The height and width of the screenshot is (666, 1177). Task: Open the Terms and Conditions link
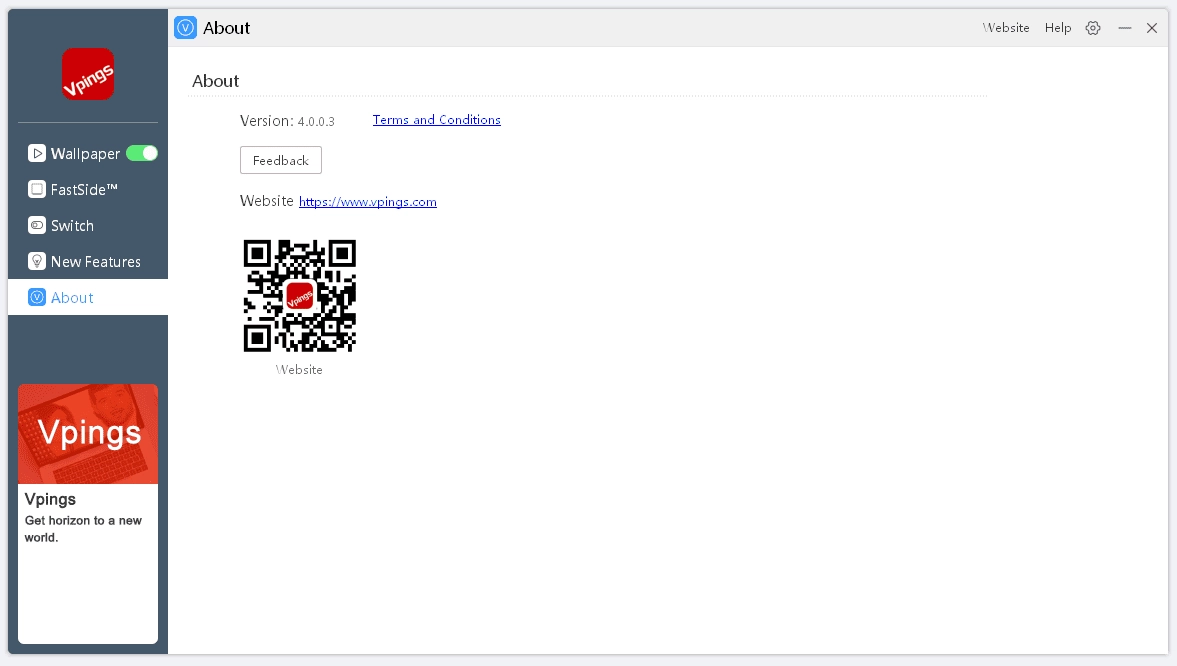(x=436, y=120)
